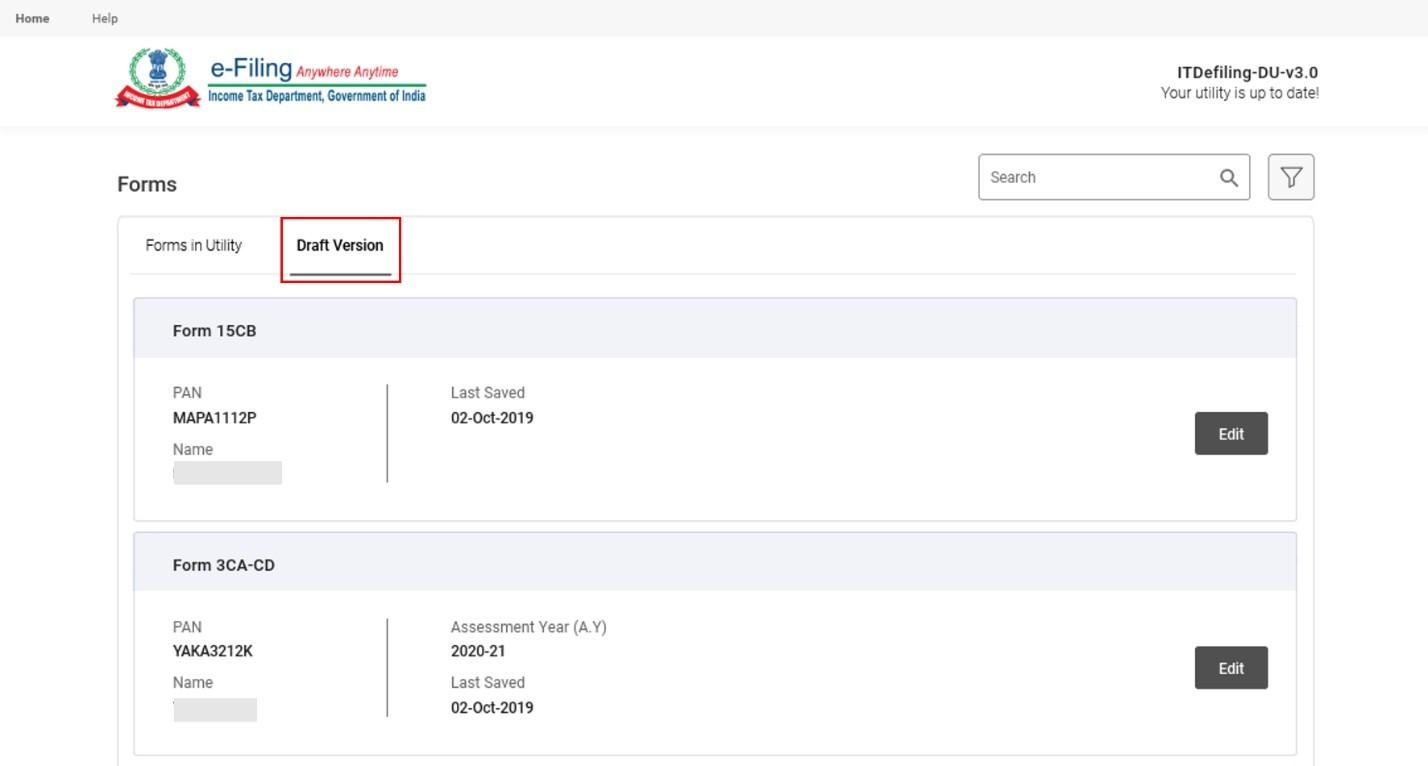Open the Help menu
Image resolution: width=1428 pixels, height=766 pixels.
pyautogui.click(x=103, y=17)
